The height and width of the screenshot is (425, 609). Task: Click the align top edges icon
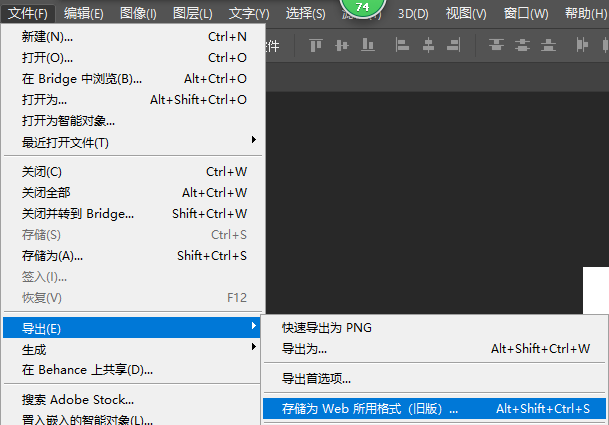pos(316,45)
